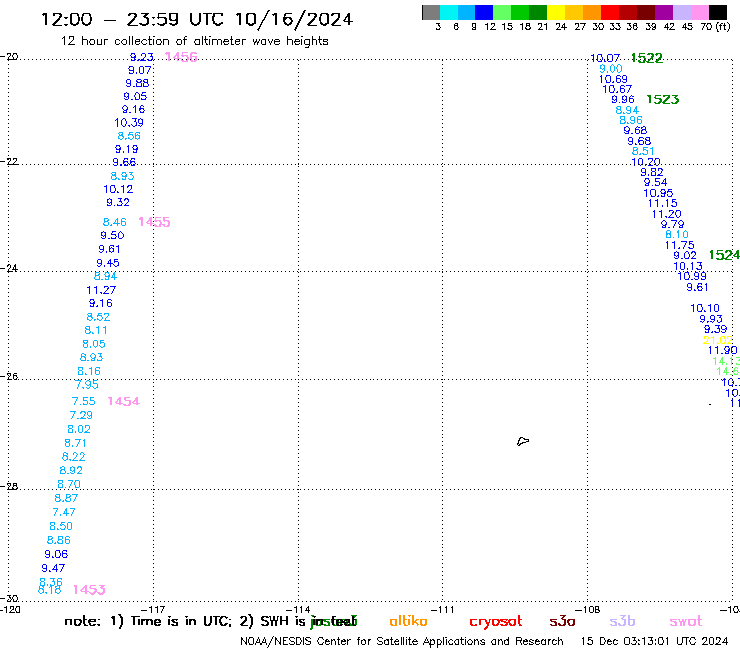The width and height of the screenshot is (740, 650).
Task: Click the altika satellite legend label
Action: pyautogui.click(x=408, y=621)
